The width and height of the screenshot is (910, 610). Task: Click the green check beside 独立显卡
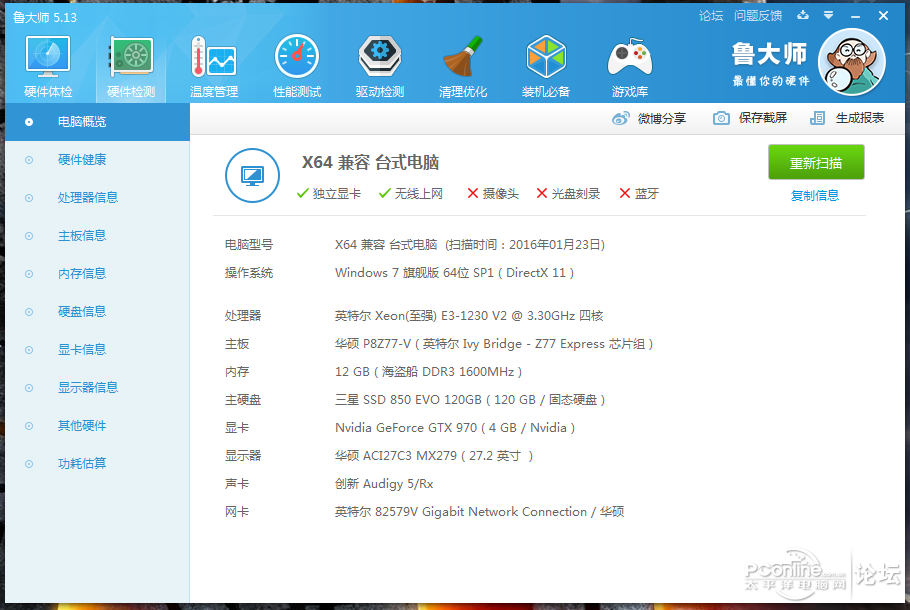click(x=302, y=193)
